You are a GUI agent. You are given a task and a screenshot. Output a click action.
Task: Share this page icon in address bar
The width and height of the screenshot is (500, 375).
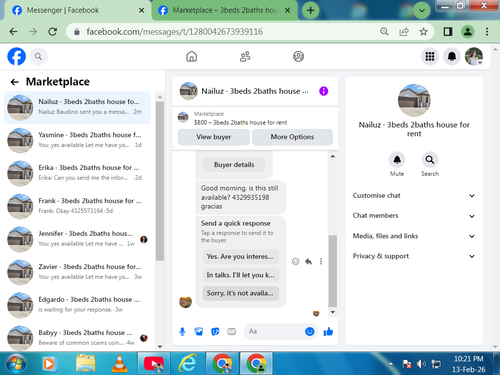404,32
